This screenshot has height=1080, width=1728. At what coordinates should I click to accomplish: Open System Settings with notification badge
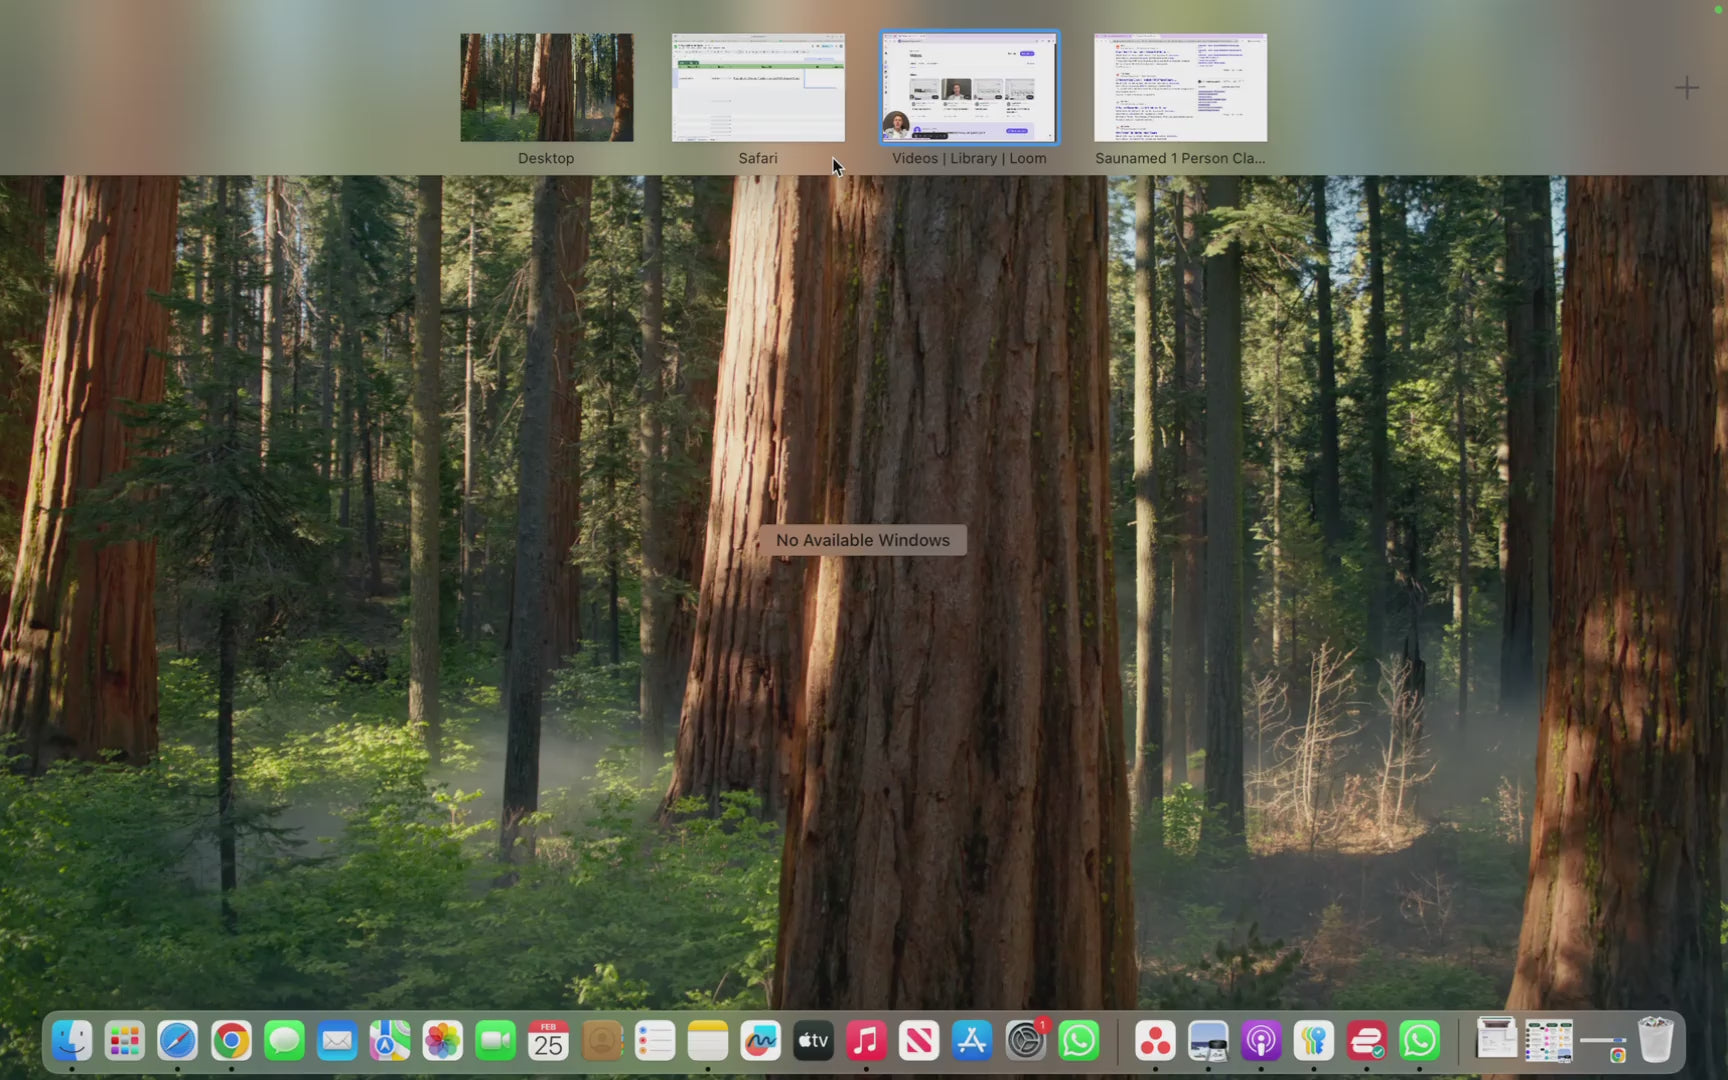(x=1025, y=1041)
